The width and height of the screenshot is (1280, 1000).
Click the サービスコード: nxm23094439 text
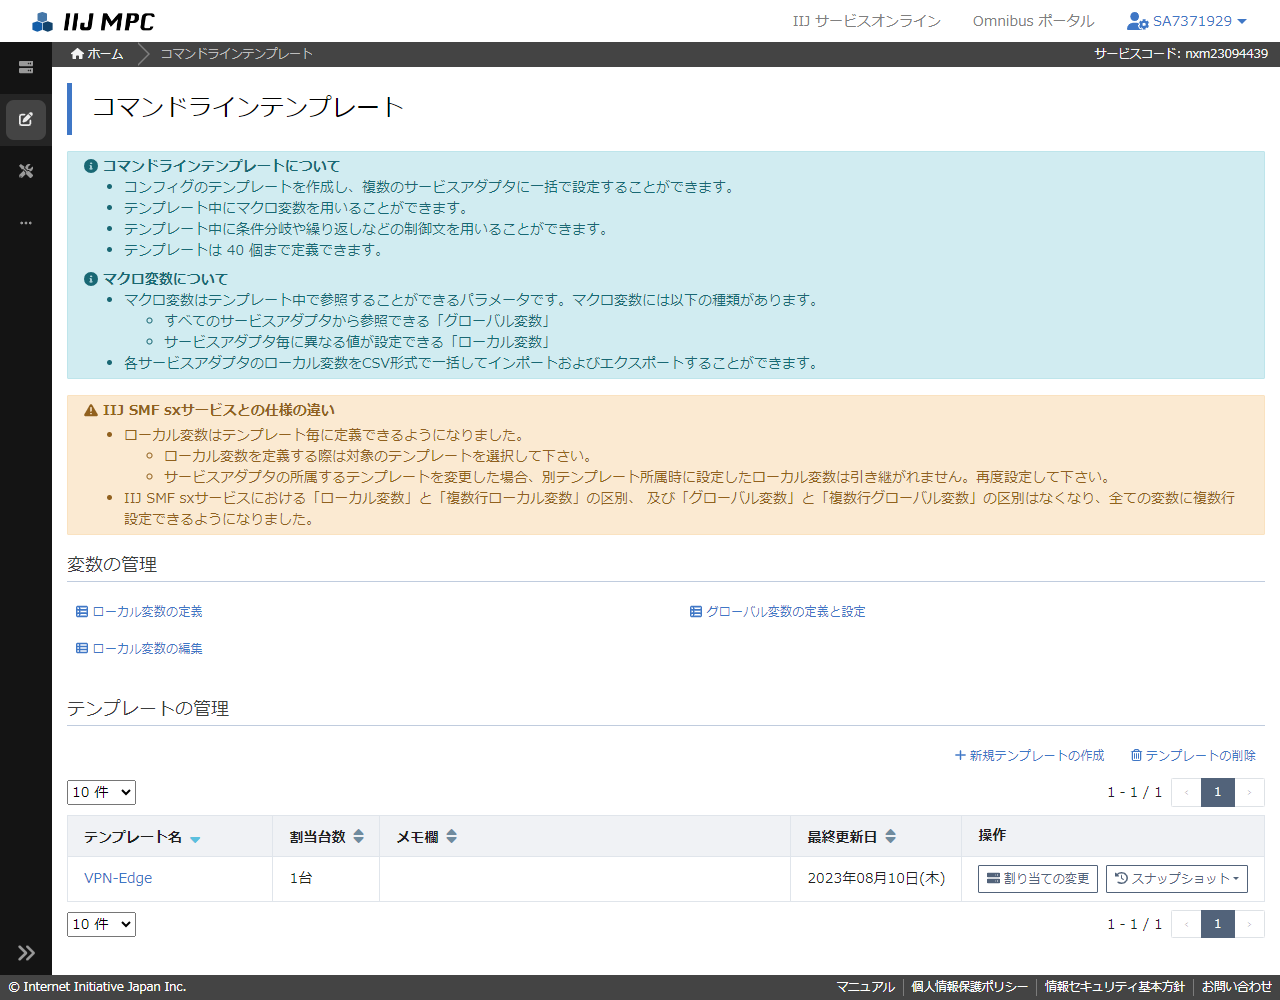coord(1180,54)
